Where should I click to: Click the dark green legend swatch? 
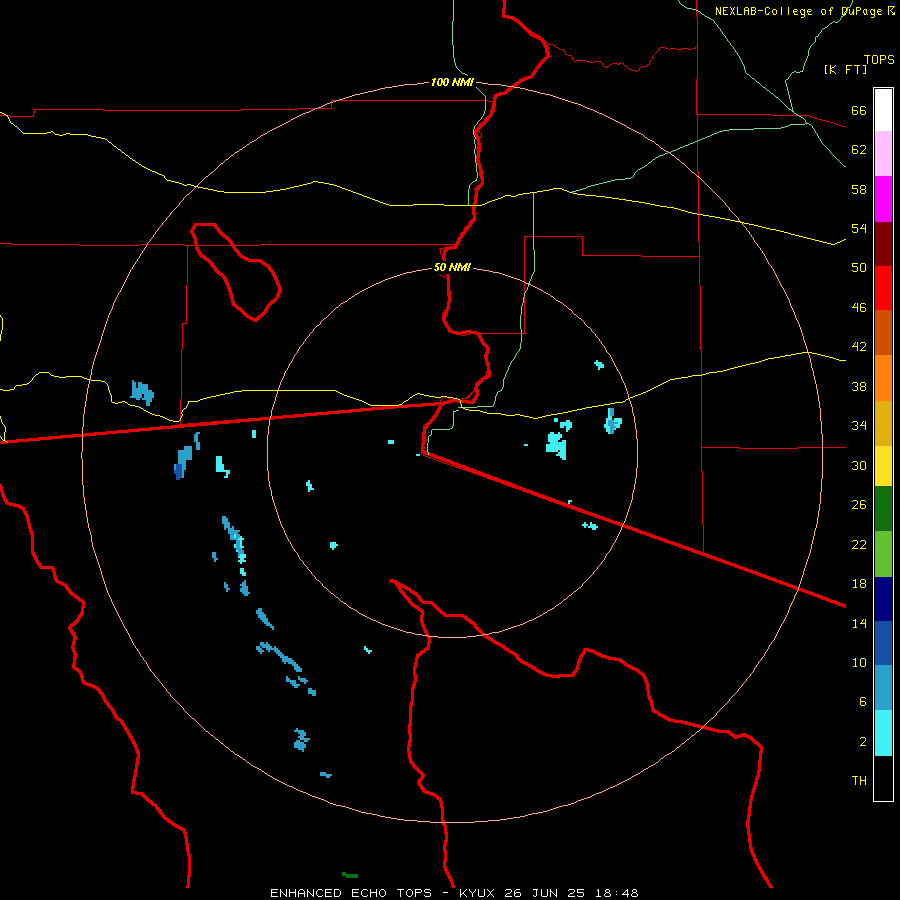click(883, 509)
